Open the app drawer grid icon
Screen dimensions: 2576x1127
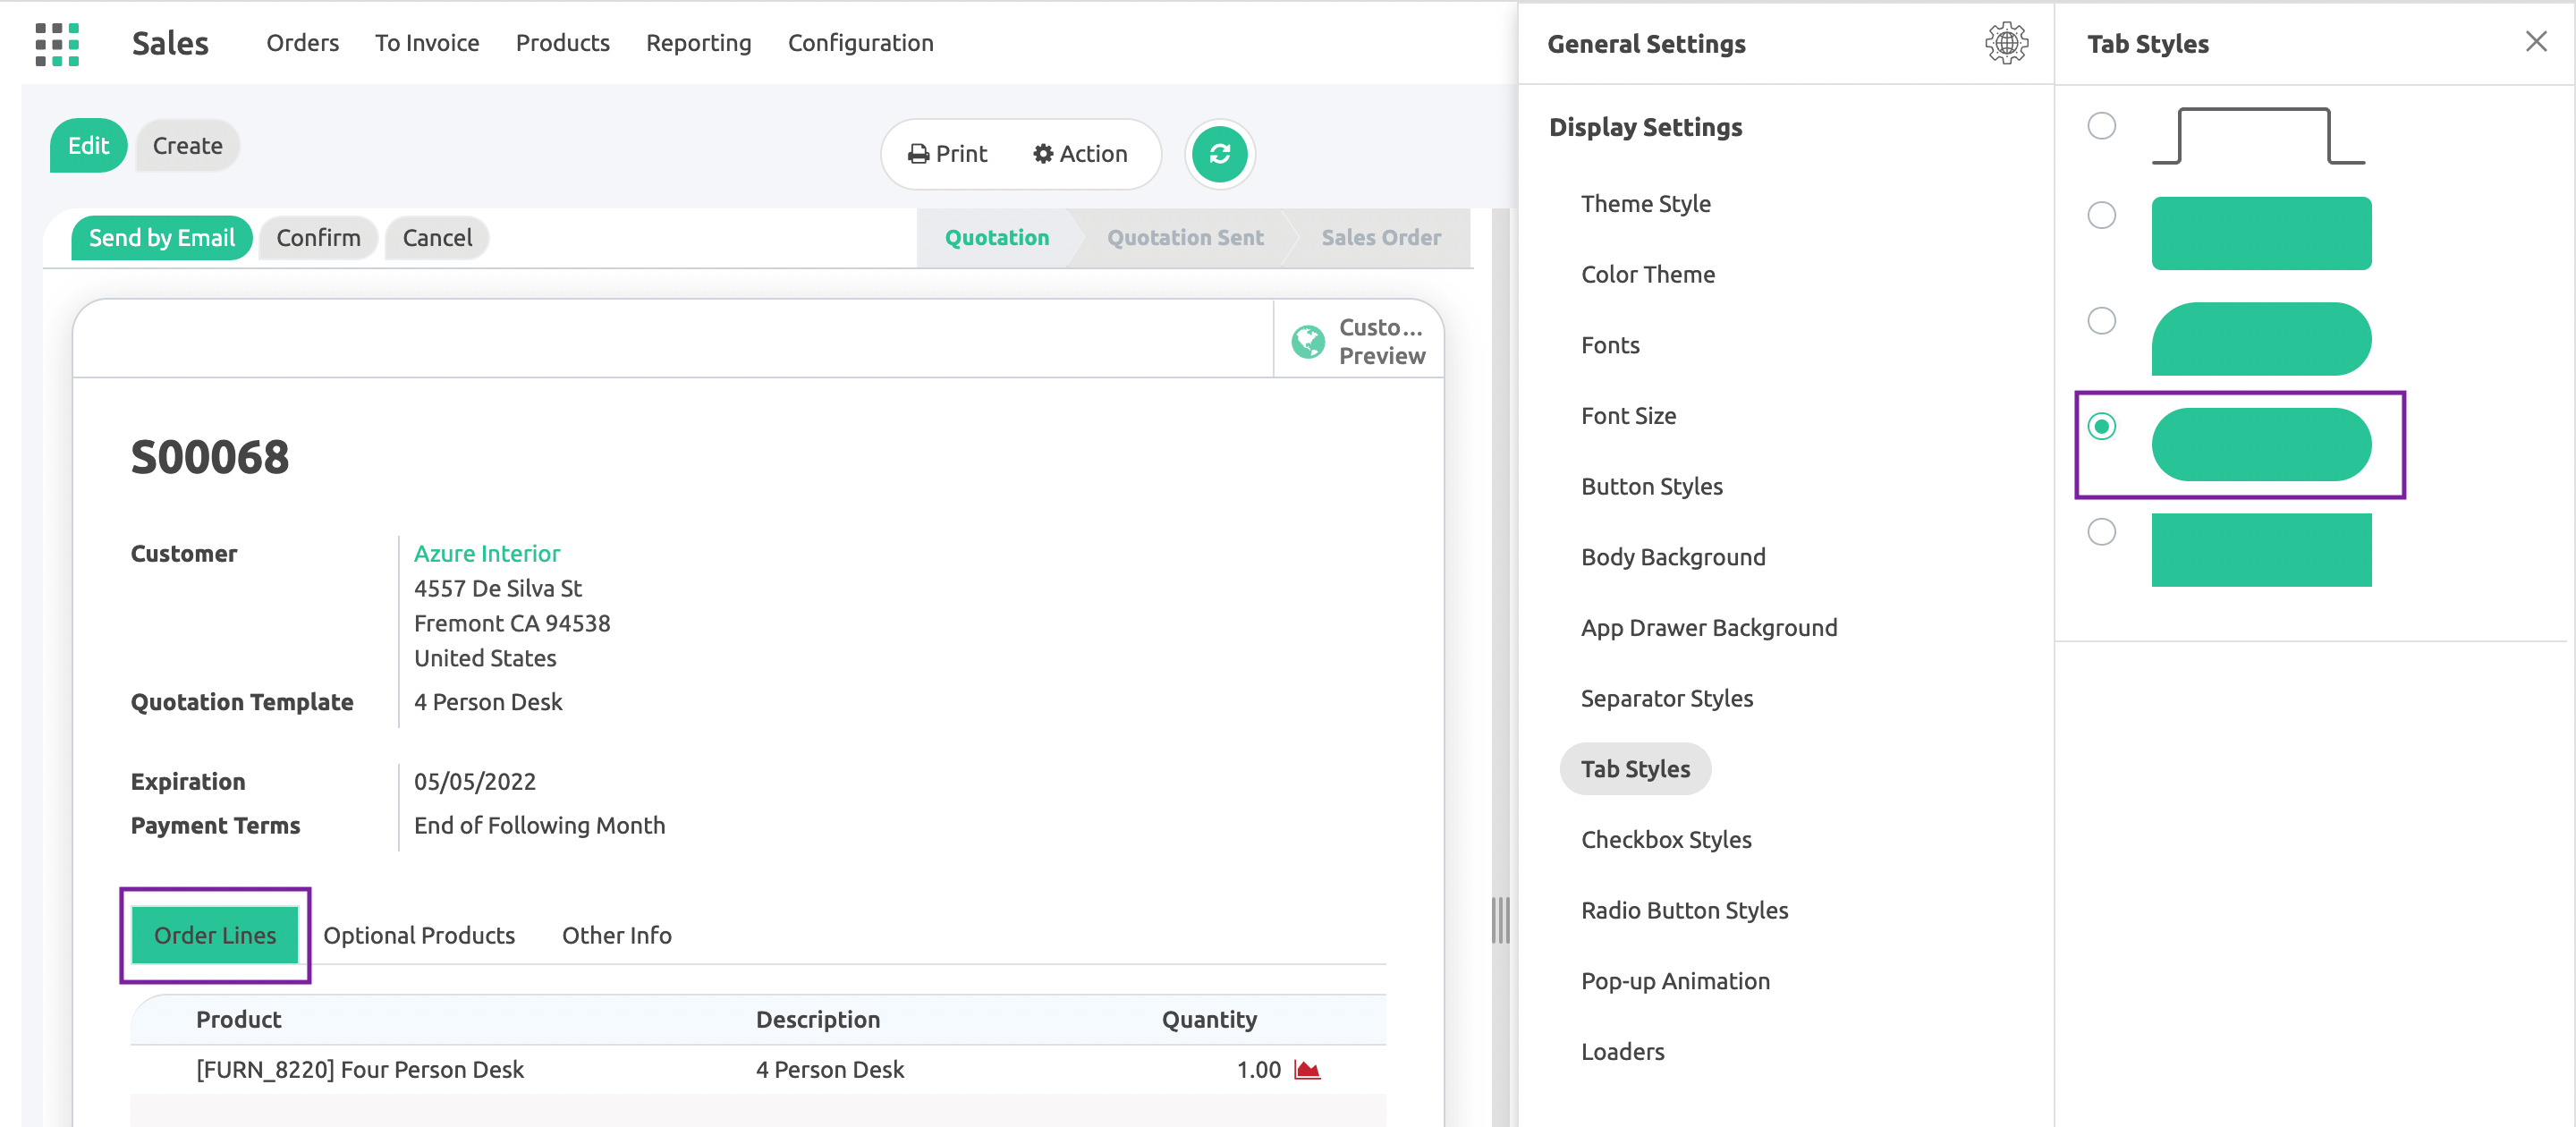click(57, 44)
